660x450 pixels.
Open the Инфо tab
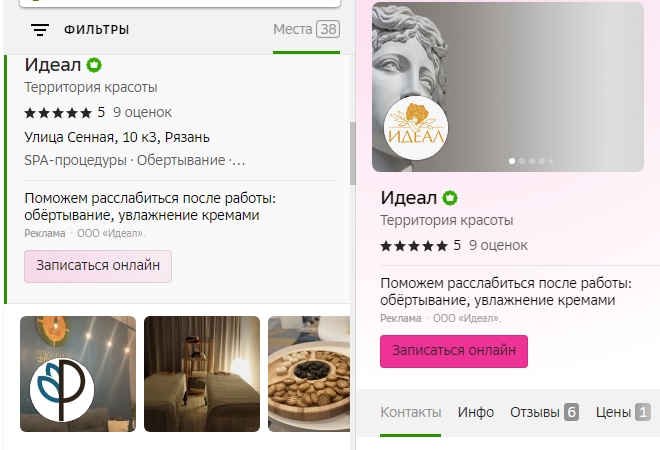click(x=476, y=412)
